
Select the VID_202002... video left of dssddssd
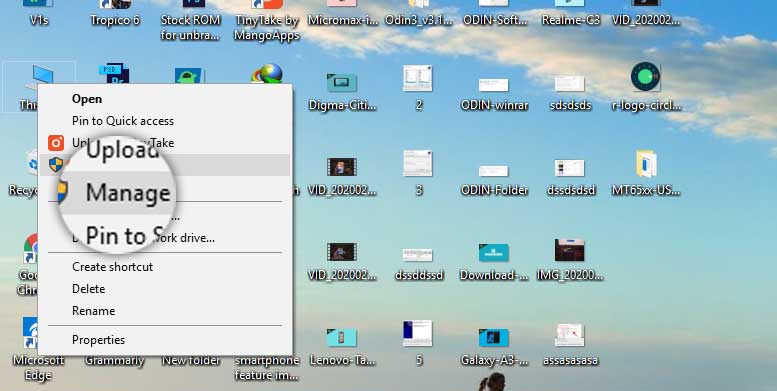pyautogui.click(x=342, y=262)
